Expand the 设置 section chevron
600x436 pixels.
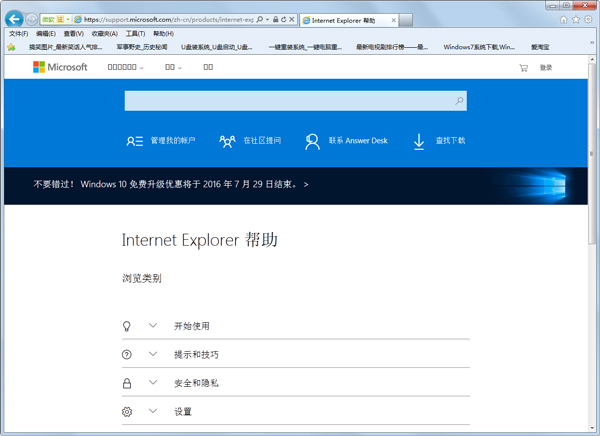click(x=153, y=411)
